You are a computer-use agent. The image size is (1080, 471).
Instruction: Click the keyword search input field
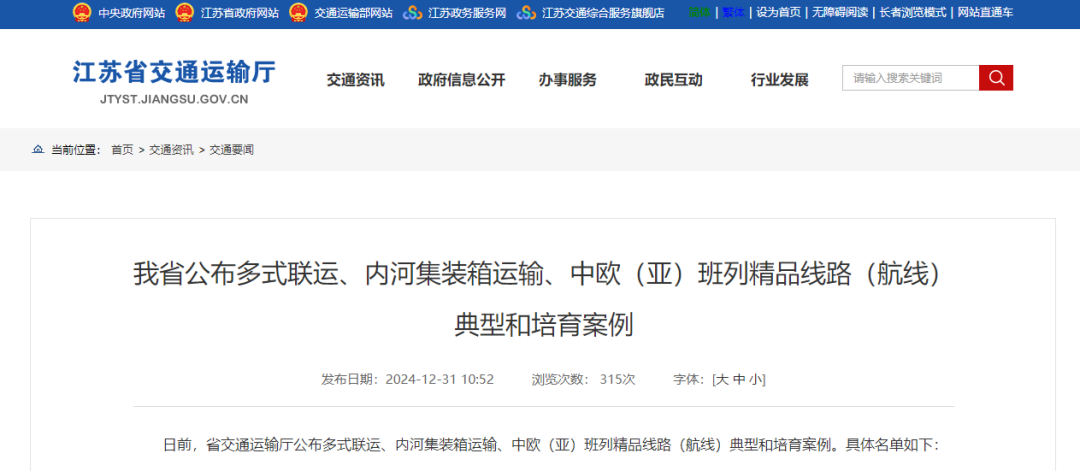[x=910, y=78]
